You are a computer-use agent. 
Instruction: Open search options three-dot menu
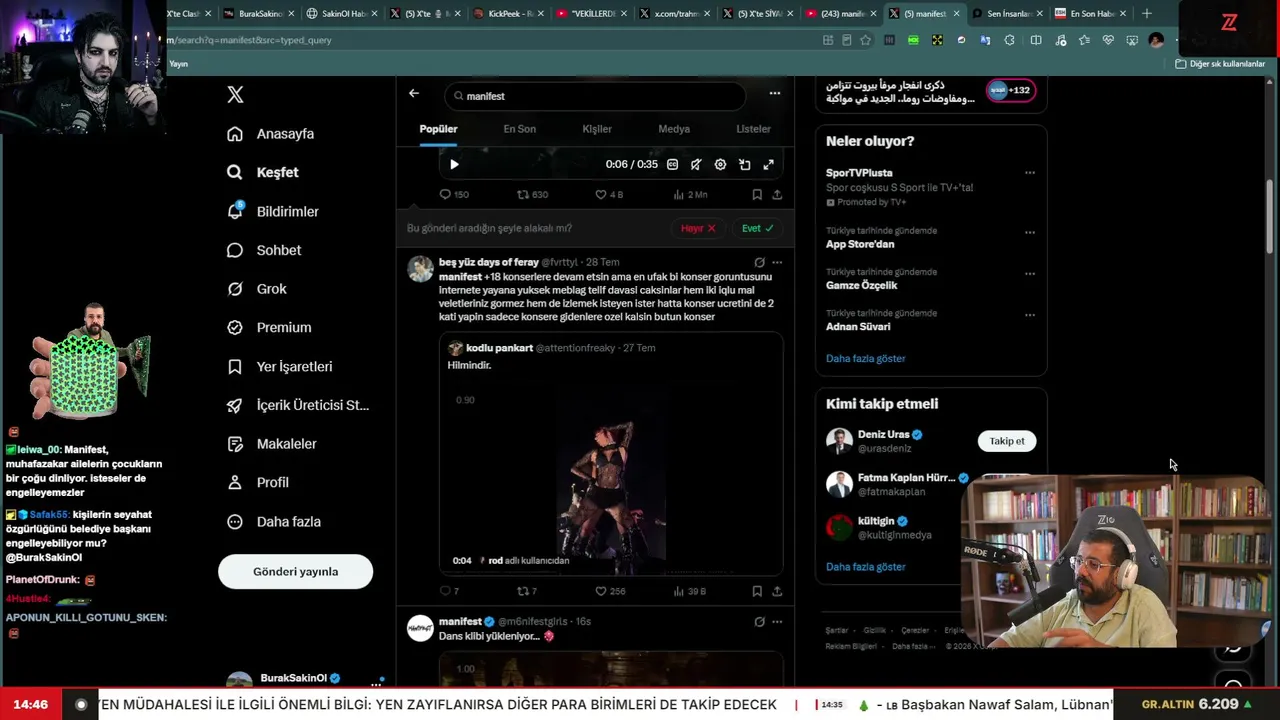[775, 93]
